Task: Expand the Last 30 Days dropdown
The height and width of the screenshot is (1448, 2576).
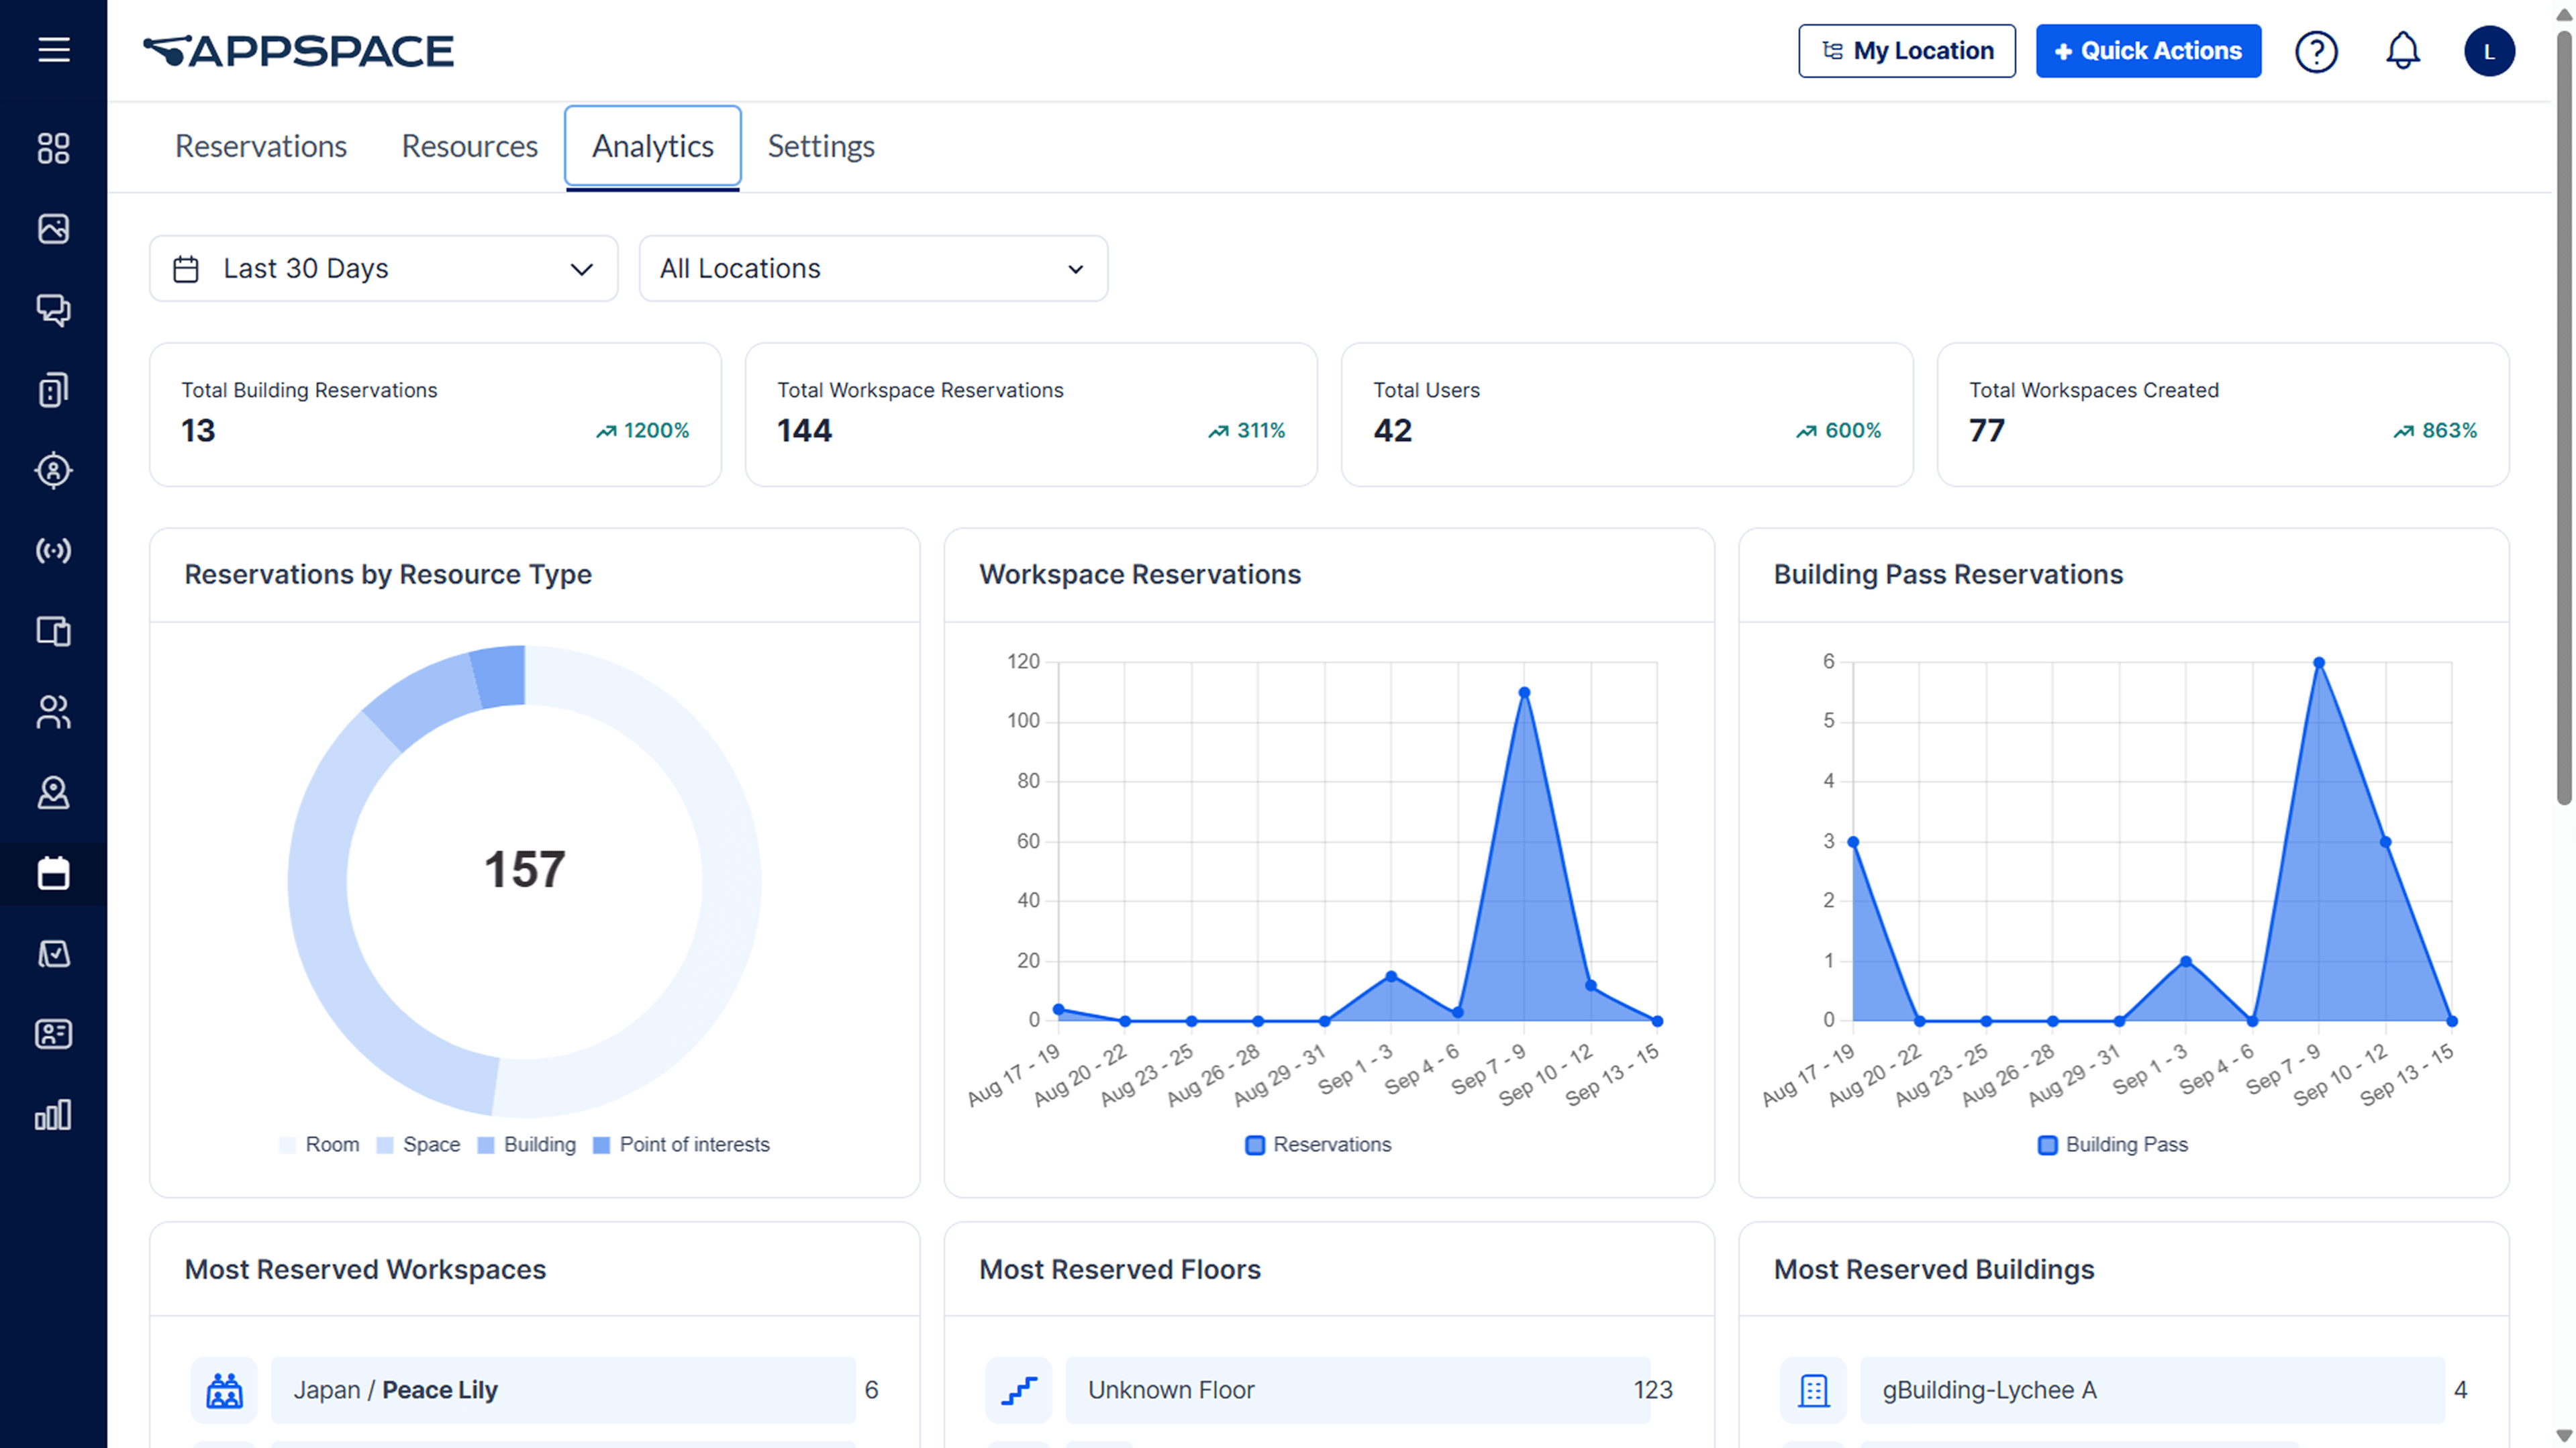Action: (x=383, y=268)
